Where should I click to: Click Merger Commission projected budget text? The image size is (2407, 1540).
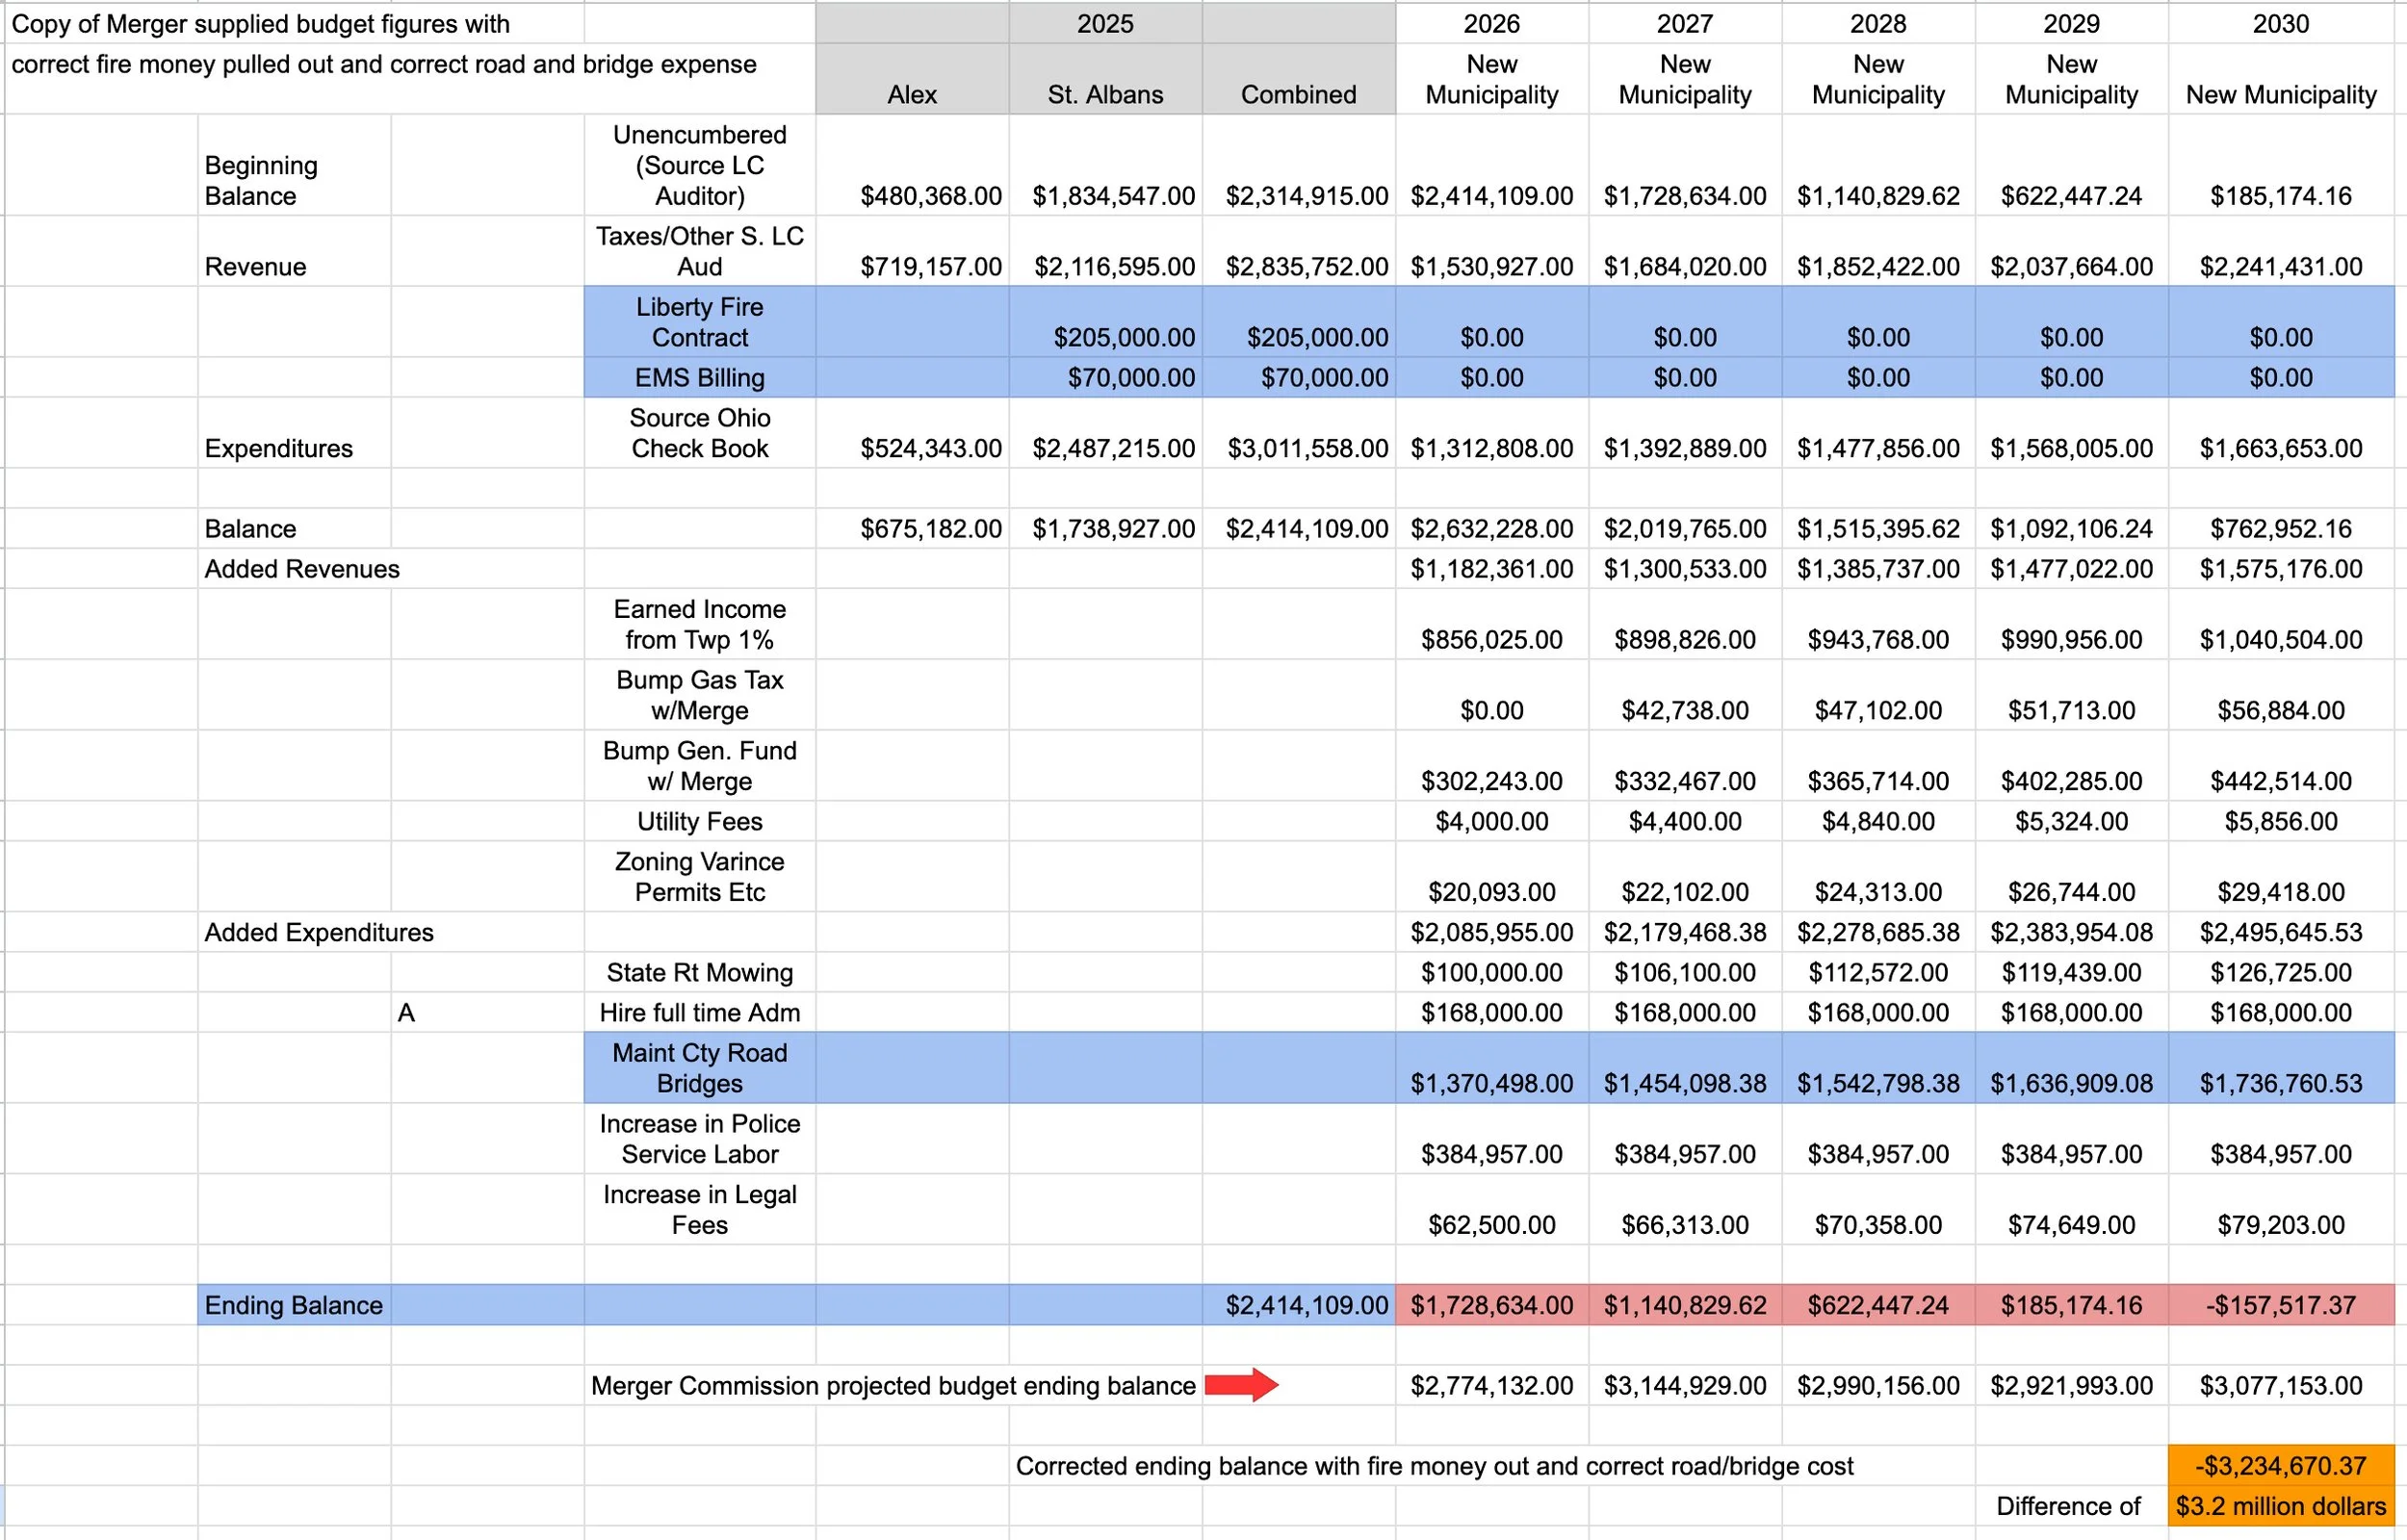pyautogui.click(x=892, y=1386)
